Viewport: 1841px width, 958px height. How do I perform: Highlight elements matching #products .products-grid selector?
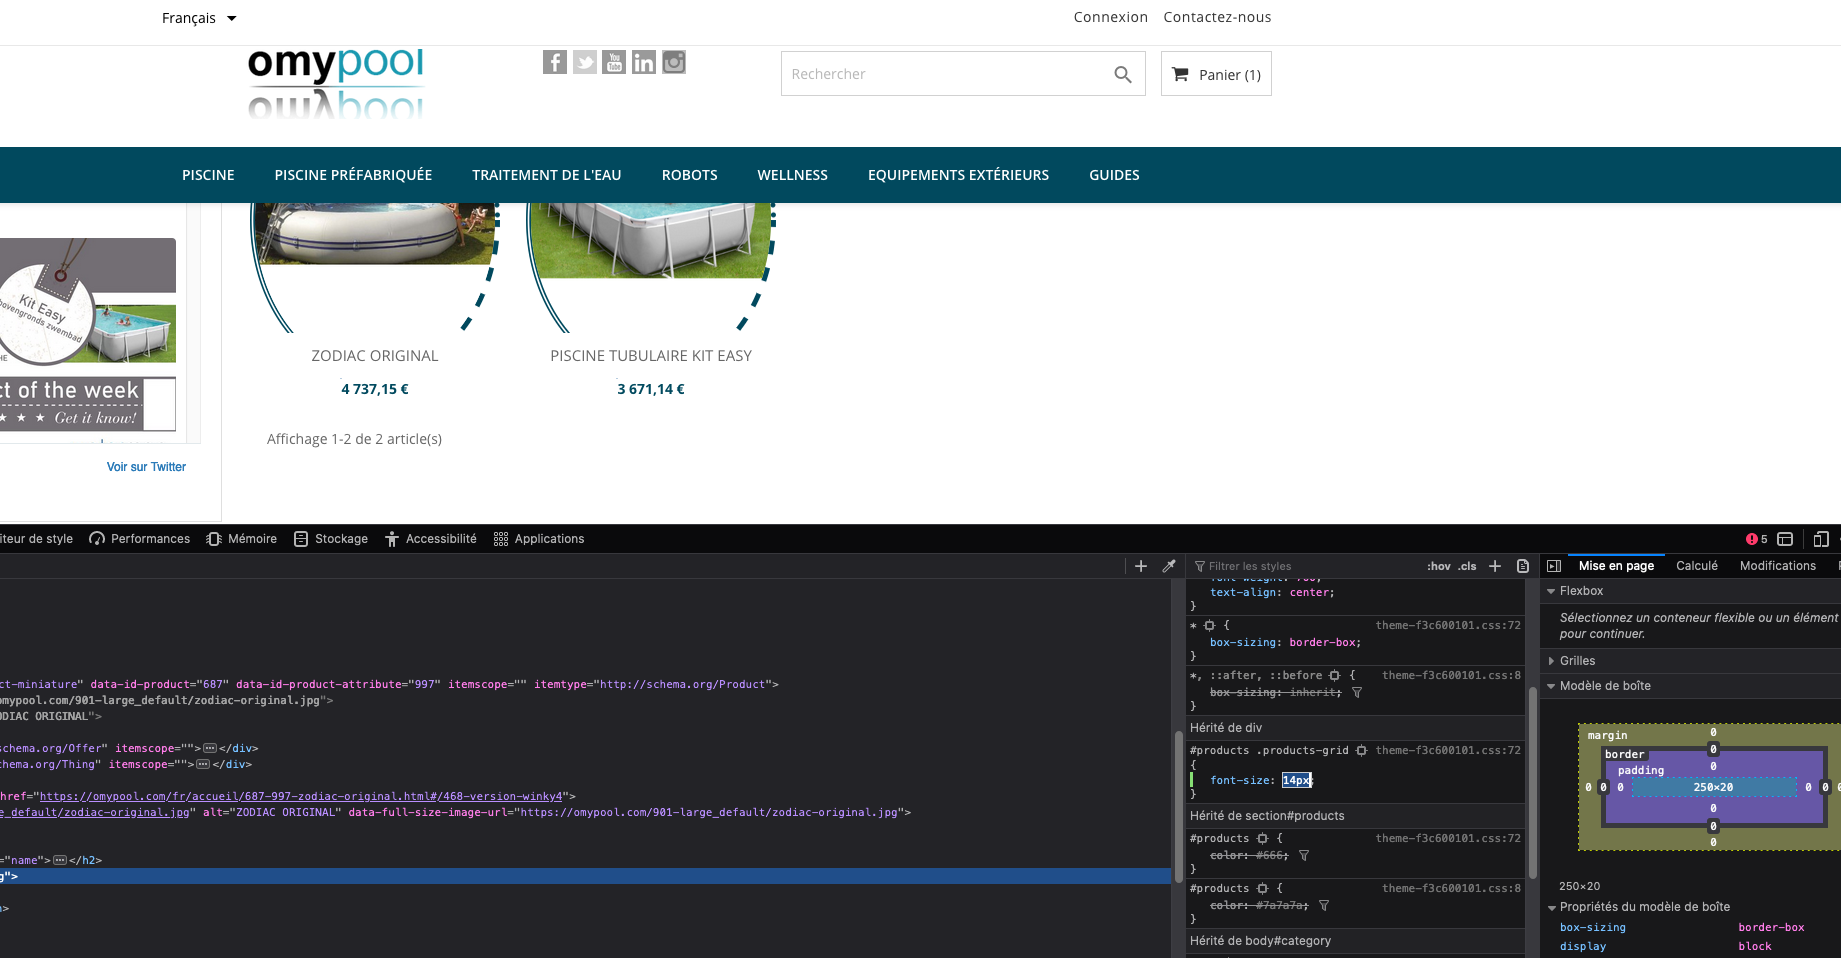pyautogui.click(x=1361, y=751)
